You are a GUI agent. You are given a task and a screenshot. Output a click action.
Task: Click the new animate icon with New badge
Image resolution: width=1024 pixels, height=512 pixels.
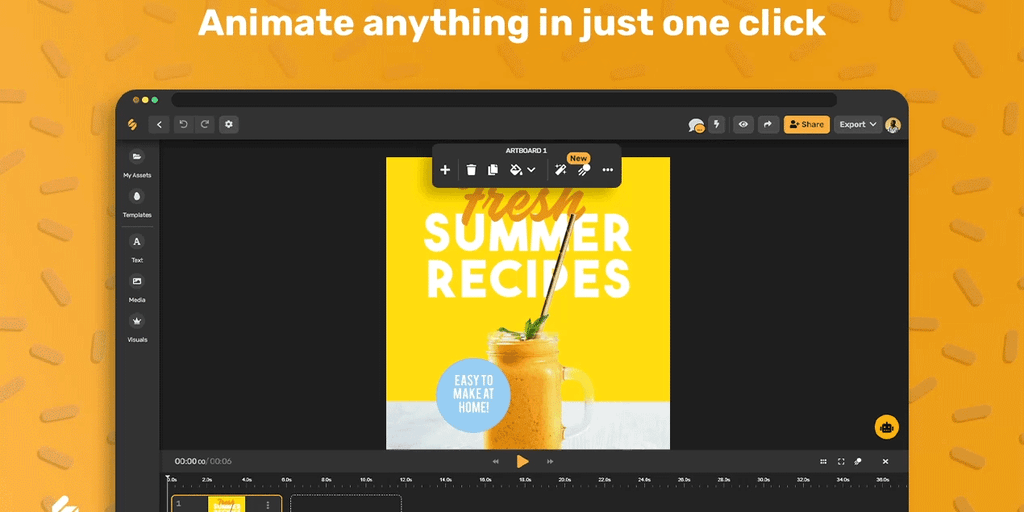(x=584, y=170)
